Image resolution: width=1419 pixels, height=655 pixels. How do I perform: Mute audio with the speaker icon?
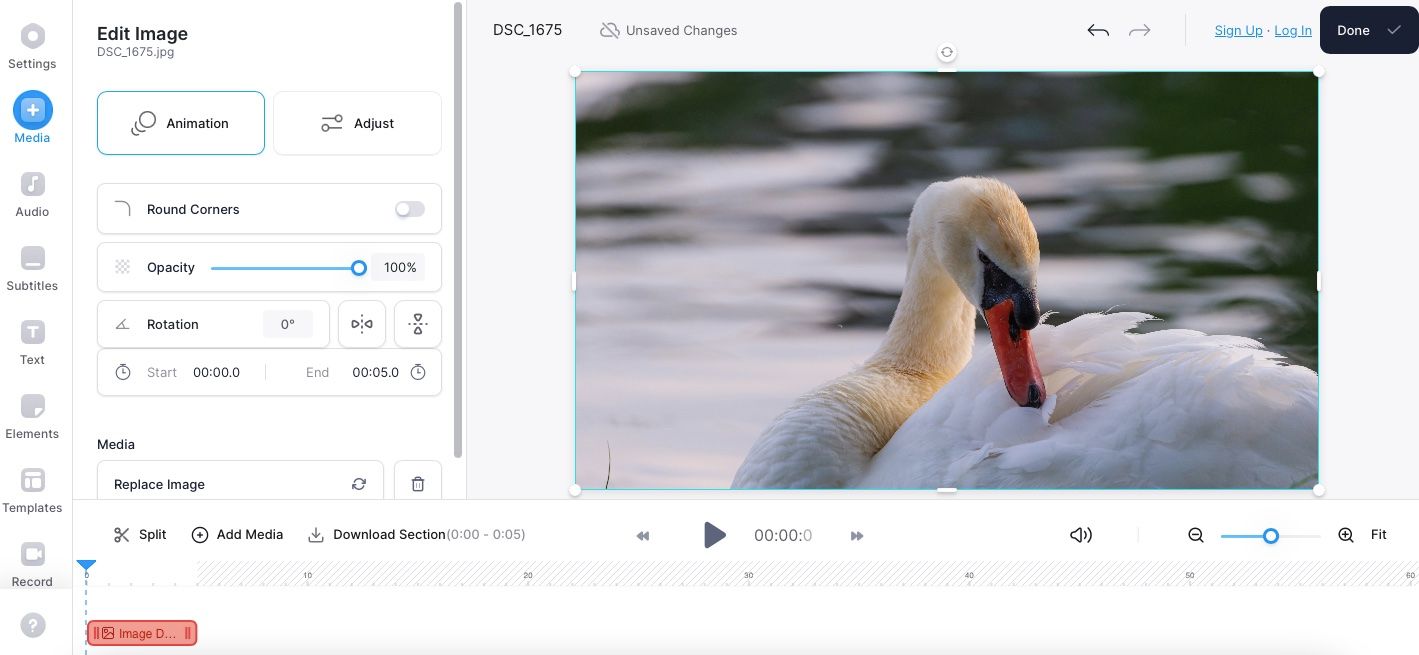[x=1080, y=534]
